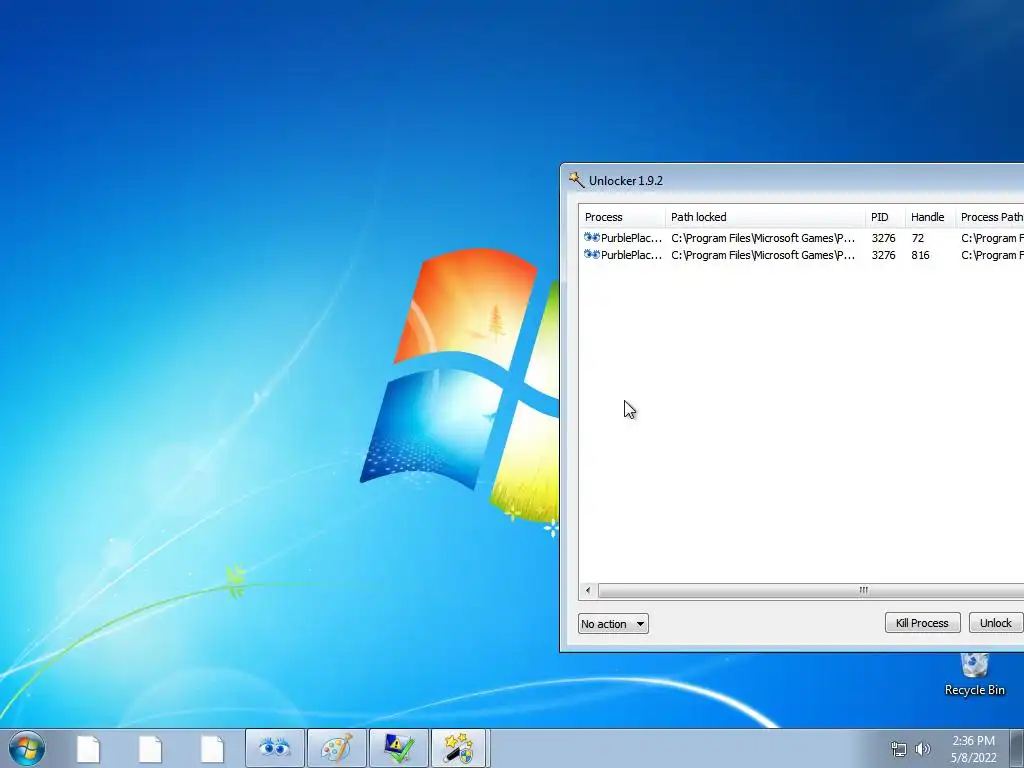
Task: Open the Recycle Bin desktop icon
Action: [974, 675]
